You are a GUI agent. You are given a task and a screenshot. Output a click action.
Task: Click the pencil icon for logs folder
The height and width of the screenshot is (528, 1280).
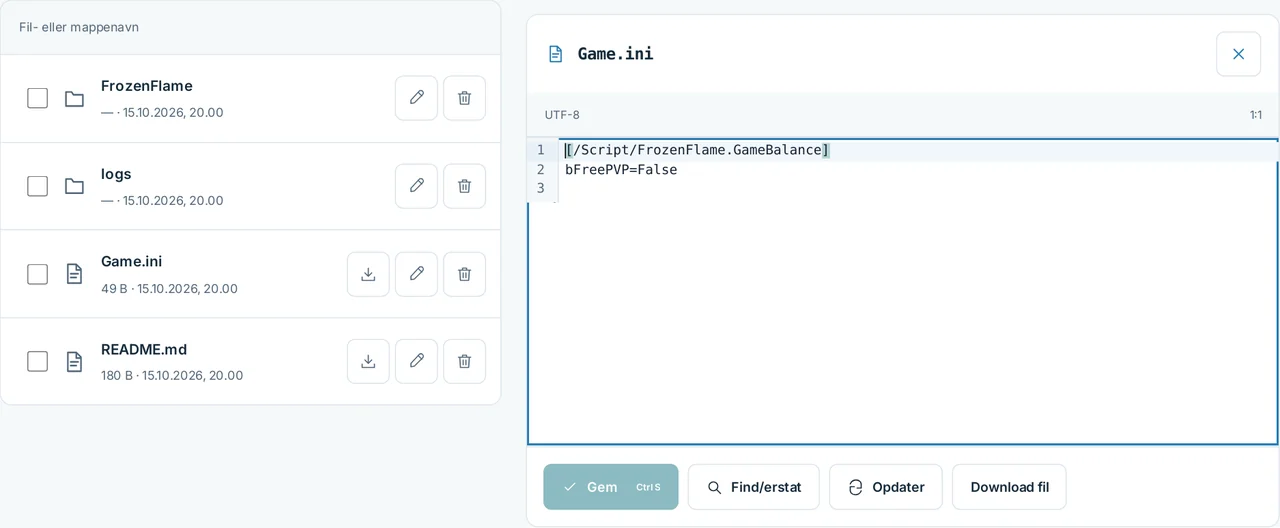(x=416, y=186)
